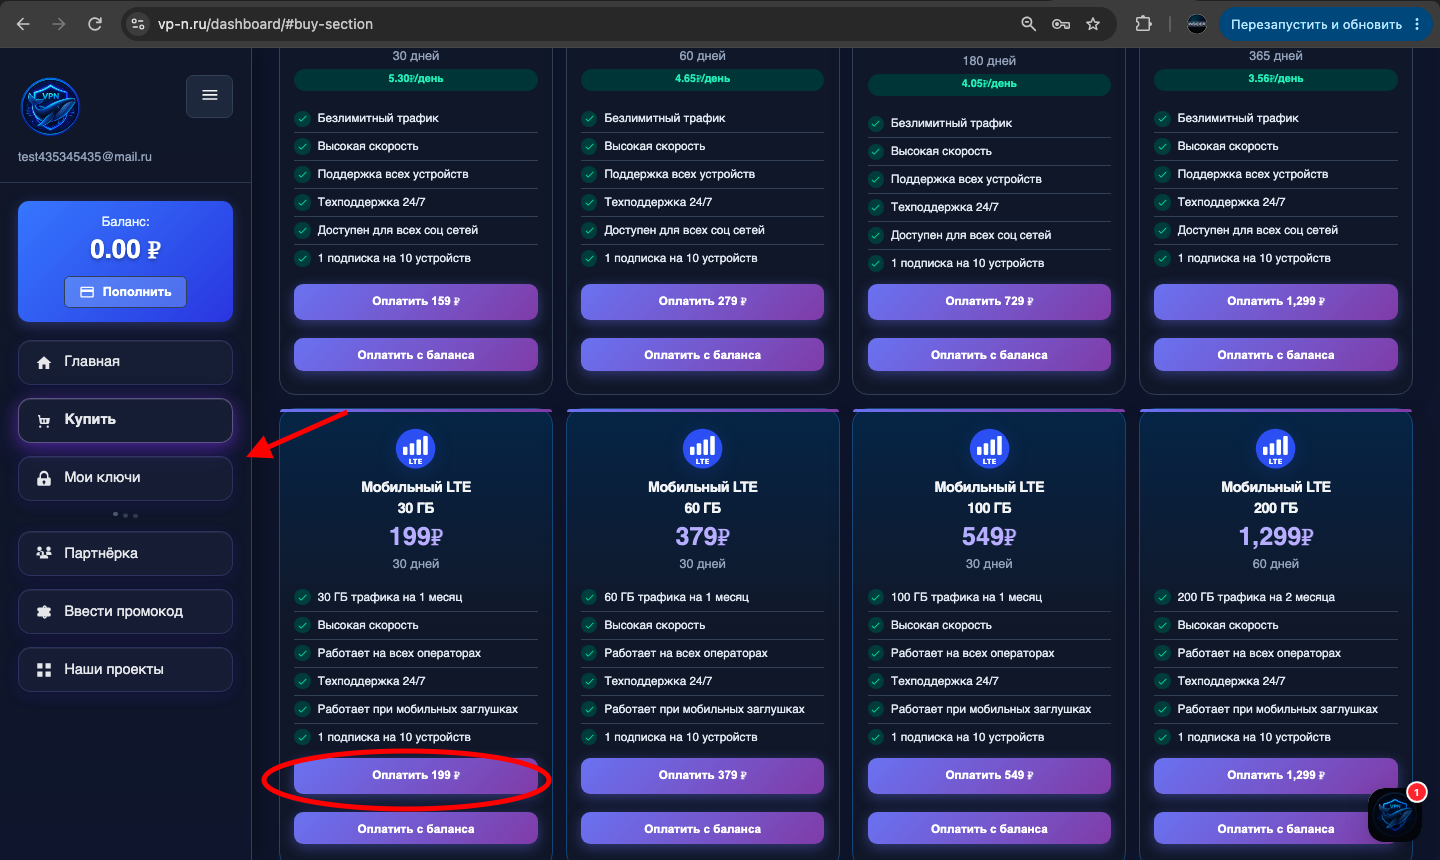1440x860 pixels.
Task: Click the 0.00 ₽ balance amount
Action: 126,250
